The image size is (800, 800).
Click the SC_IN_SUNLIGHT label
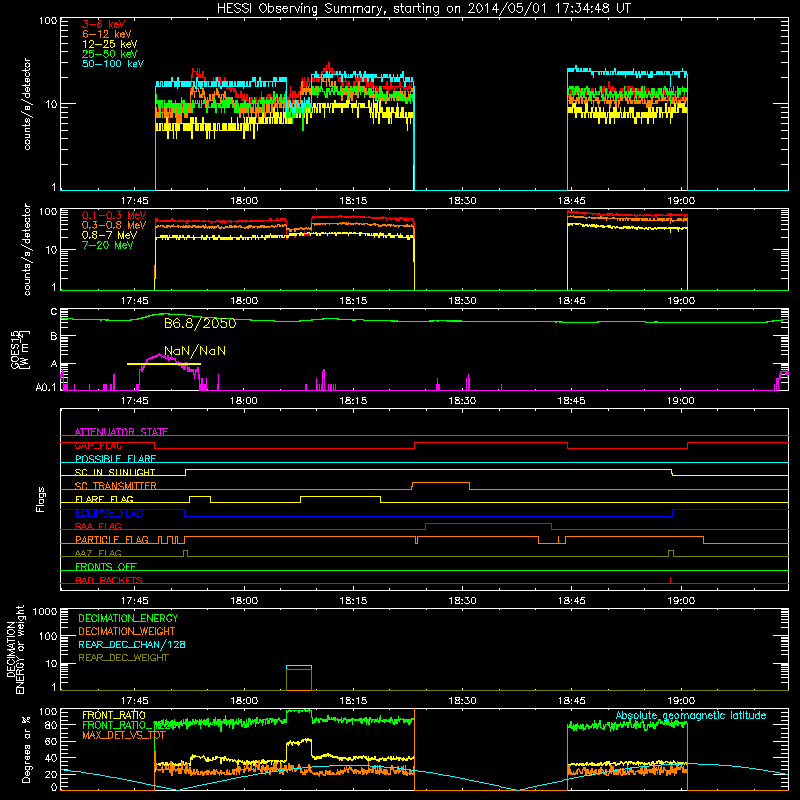tap(115, 472)
